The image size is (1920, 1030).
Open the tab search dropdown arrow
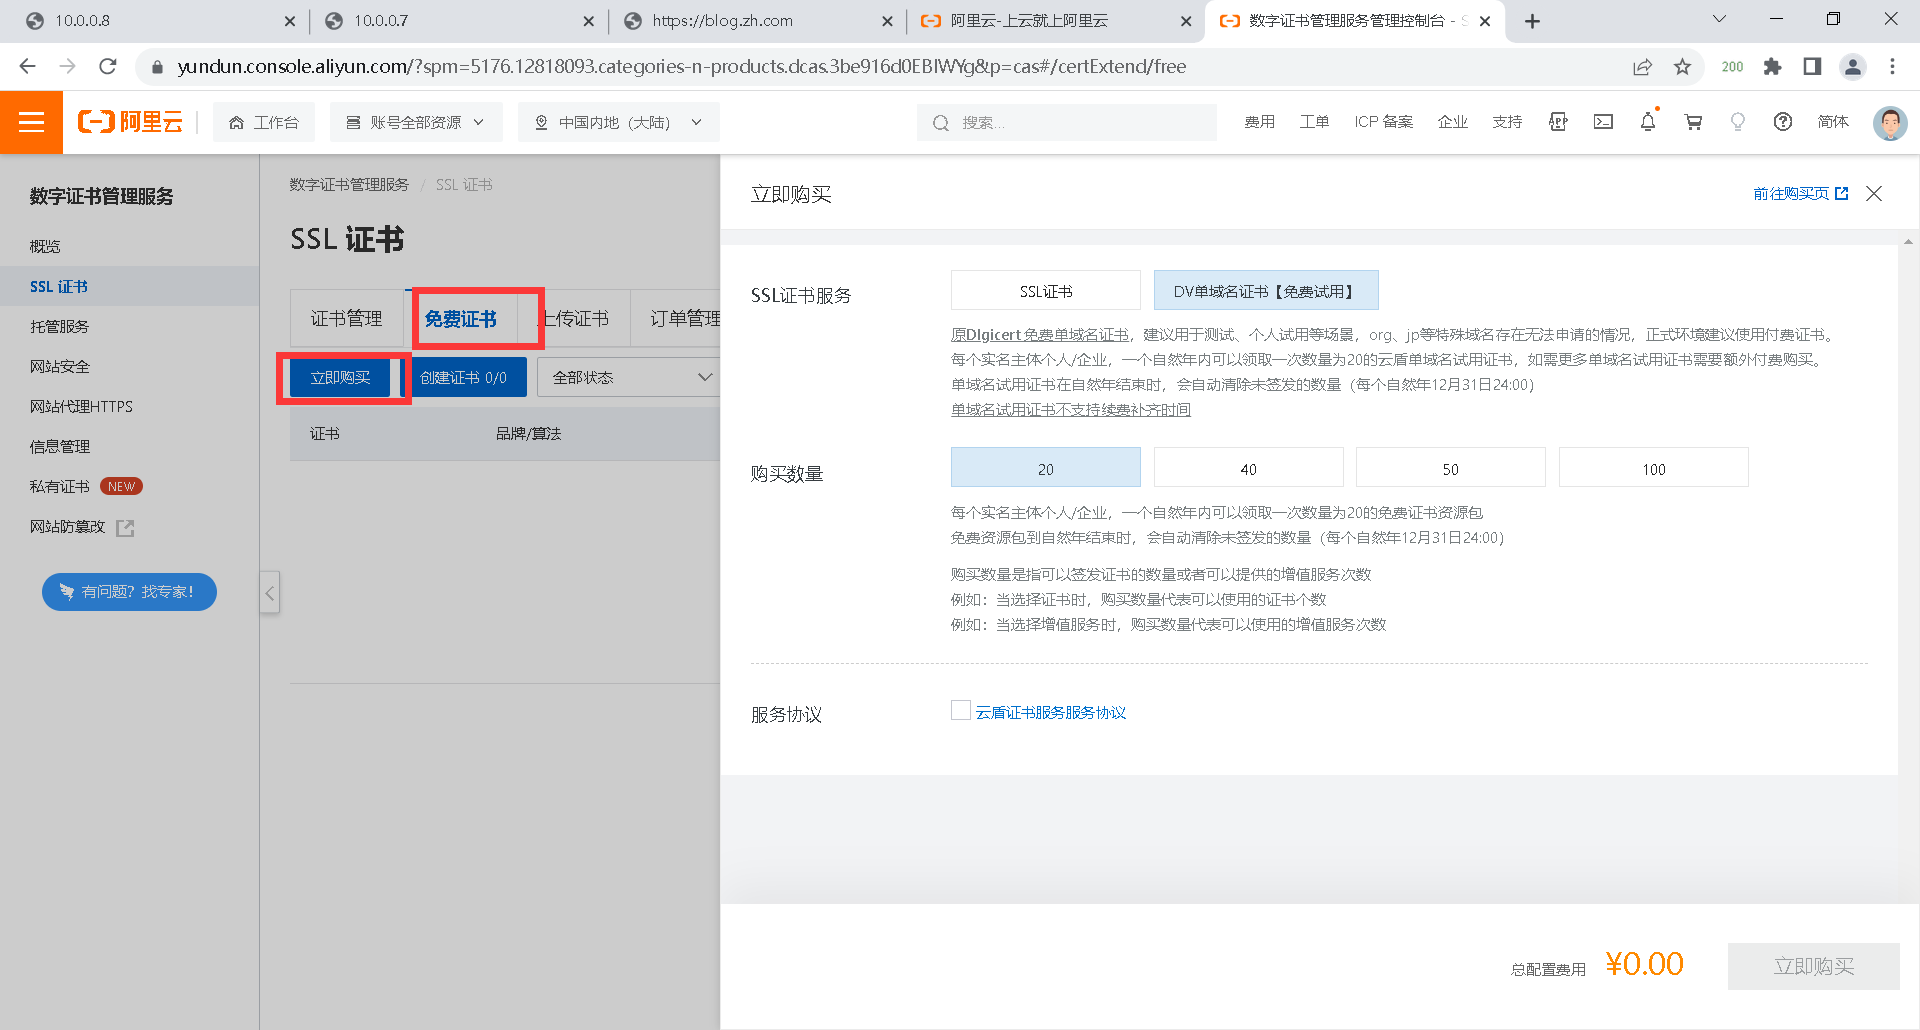pos(1720,19)
